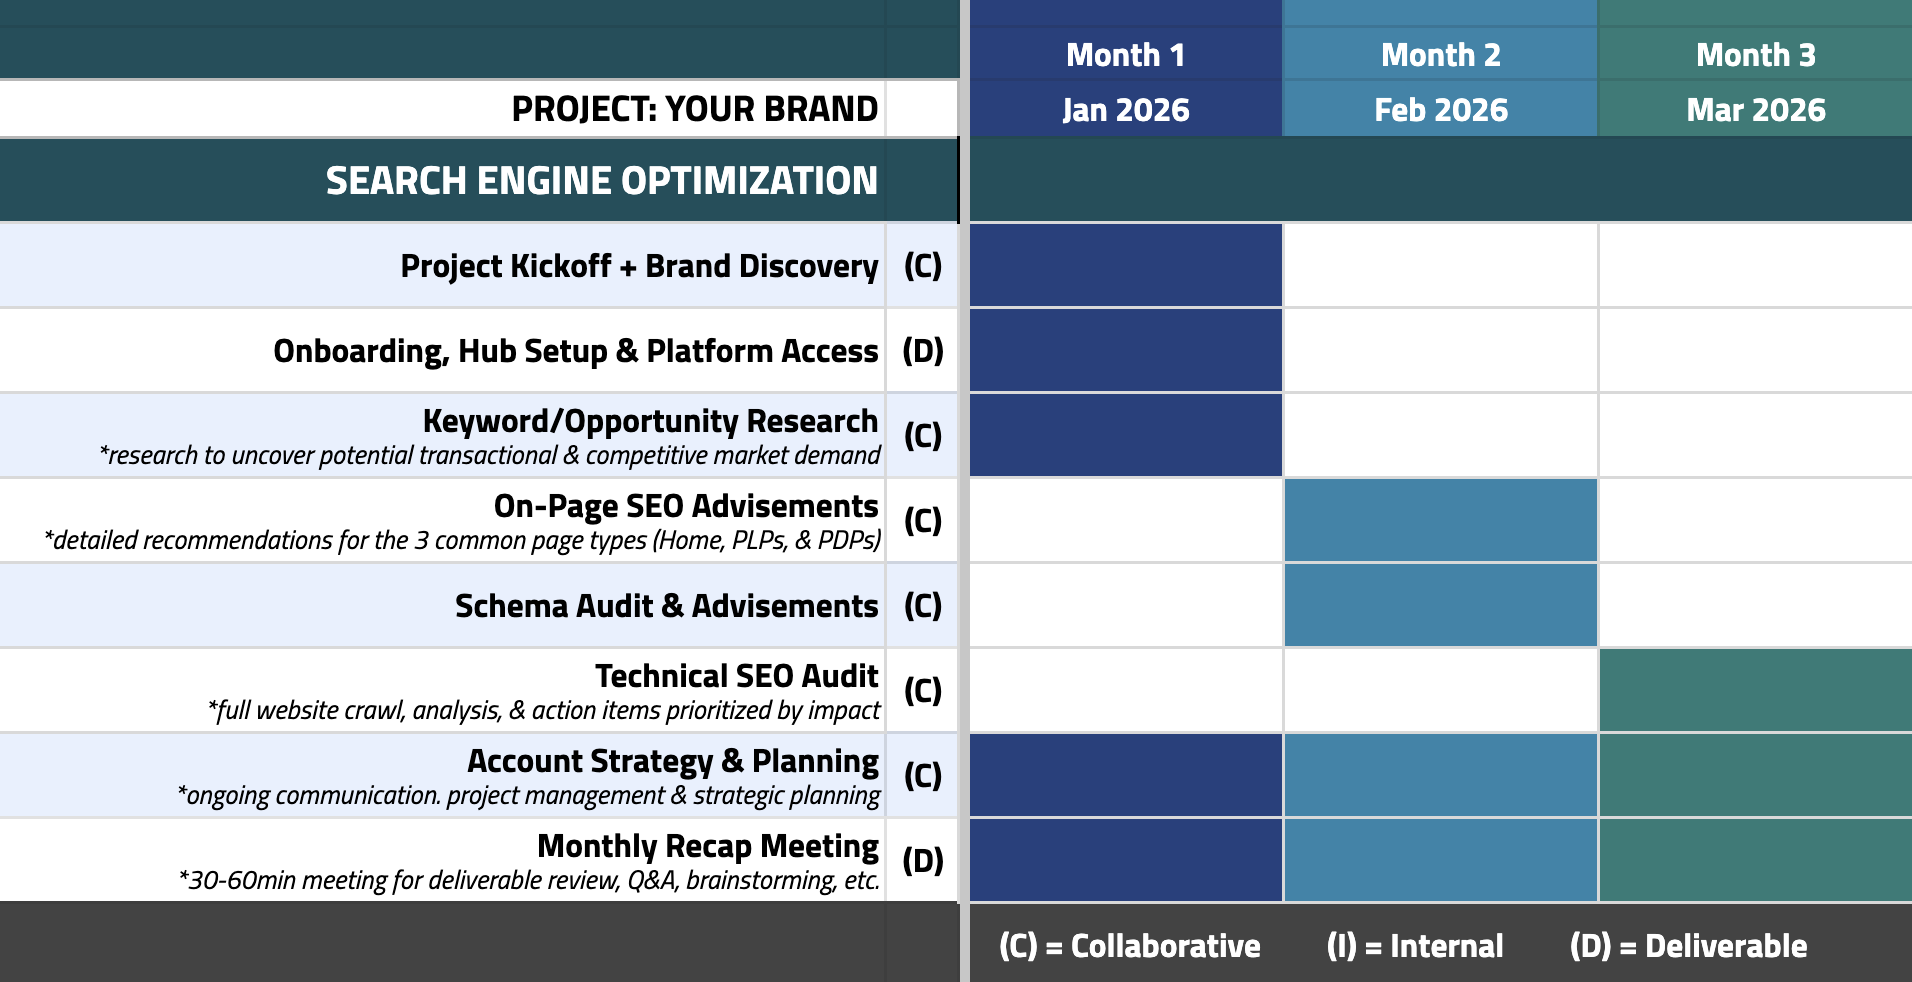This screenshot has width=1912, height=982.
Task: Click the Account Strategy & Planning row label
Action: coord(672,762)
